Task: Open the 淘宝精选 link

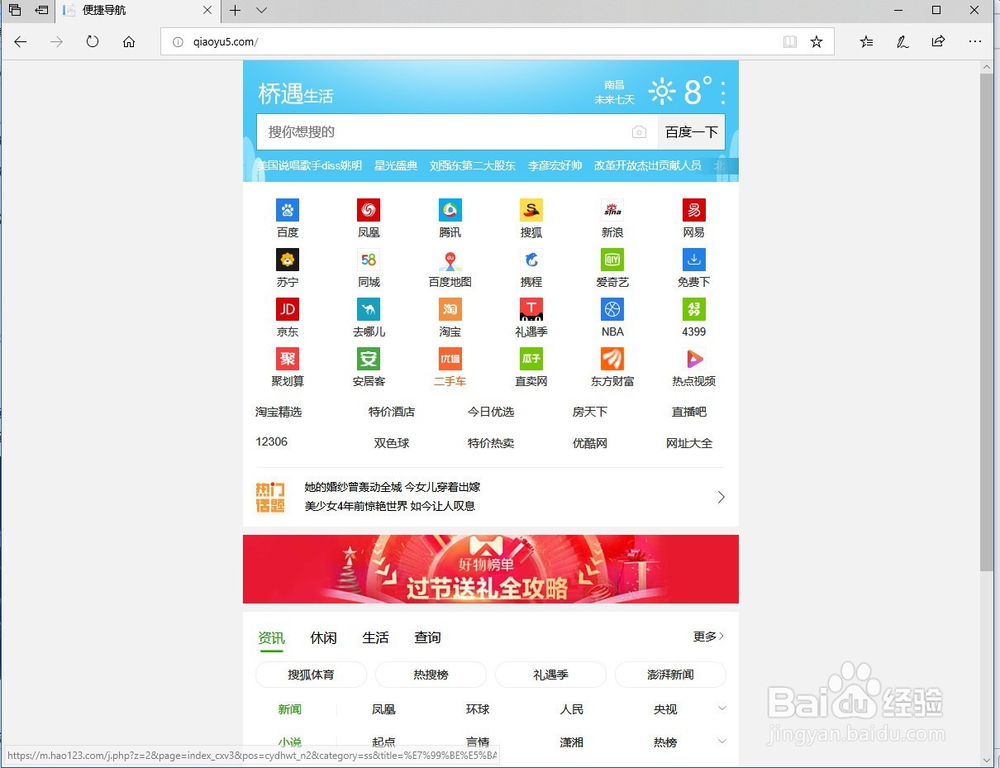Action: coord(279,412)
